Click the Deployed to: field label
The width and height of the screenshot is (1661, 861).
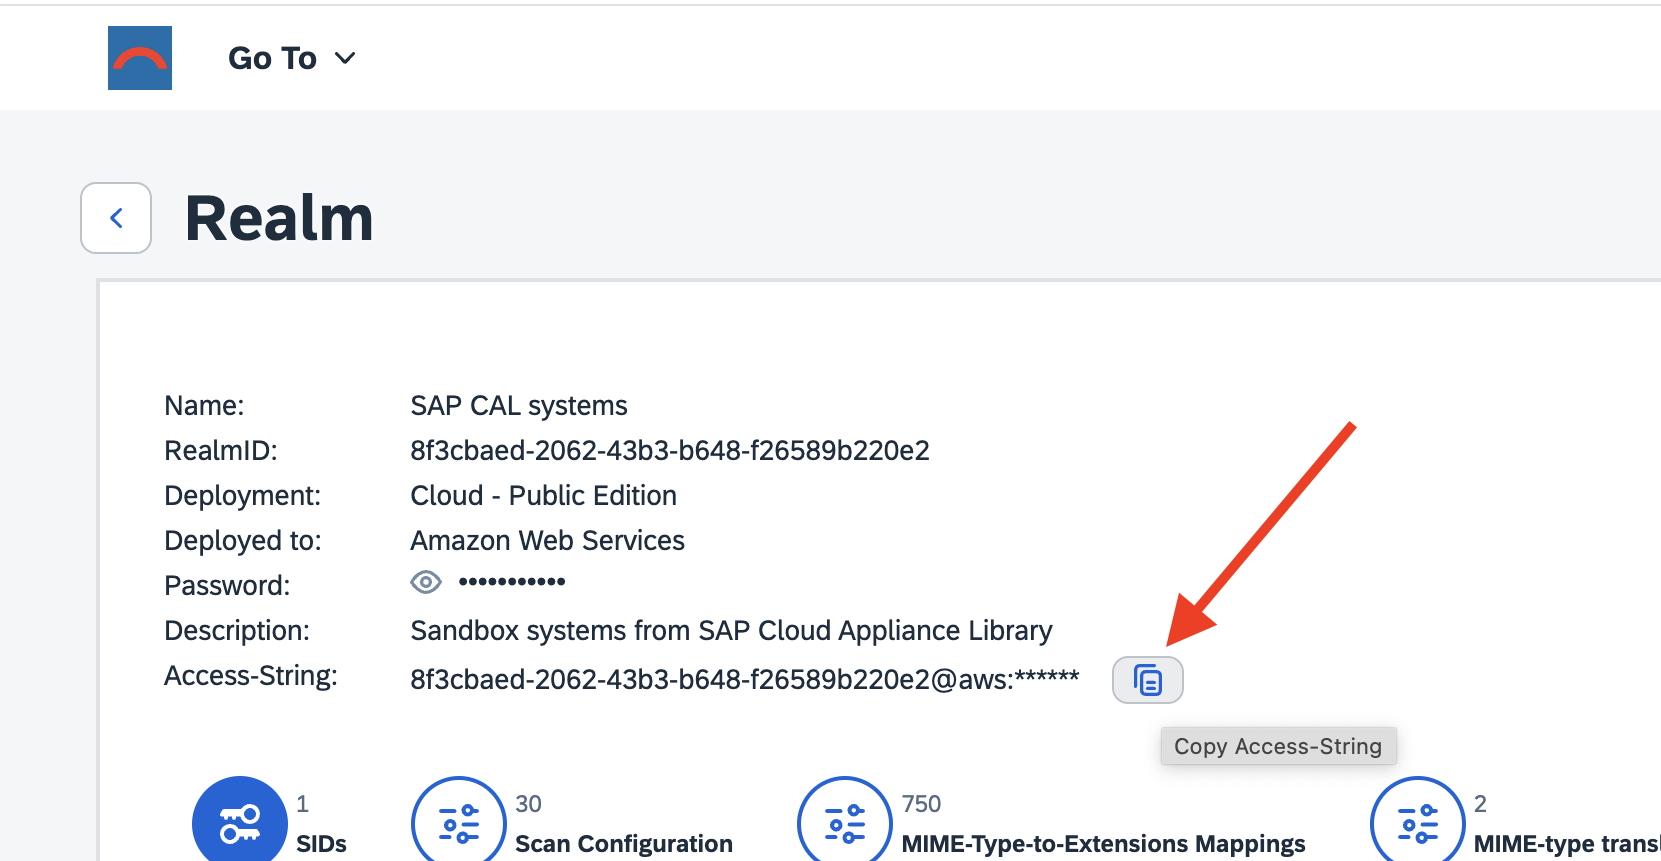coord(243,541)
